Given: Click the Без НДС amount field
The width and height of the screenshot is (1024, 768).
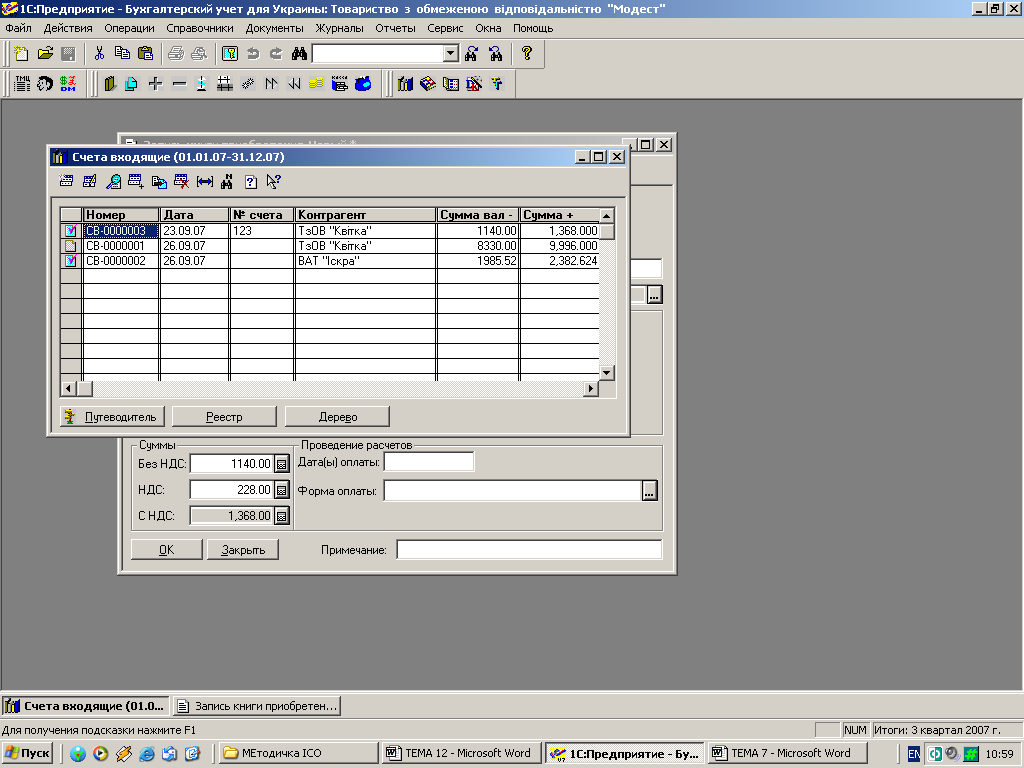Looking at the screenshot, I should tap(232, 464).
